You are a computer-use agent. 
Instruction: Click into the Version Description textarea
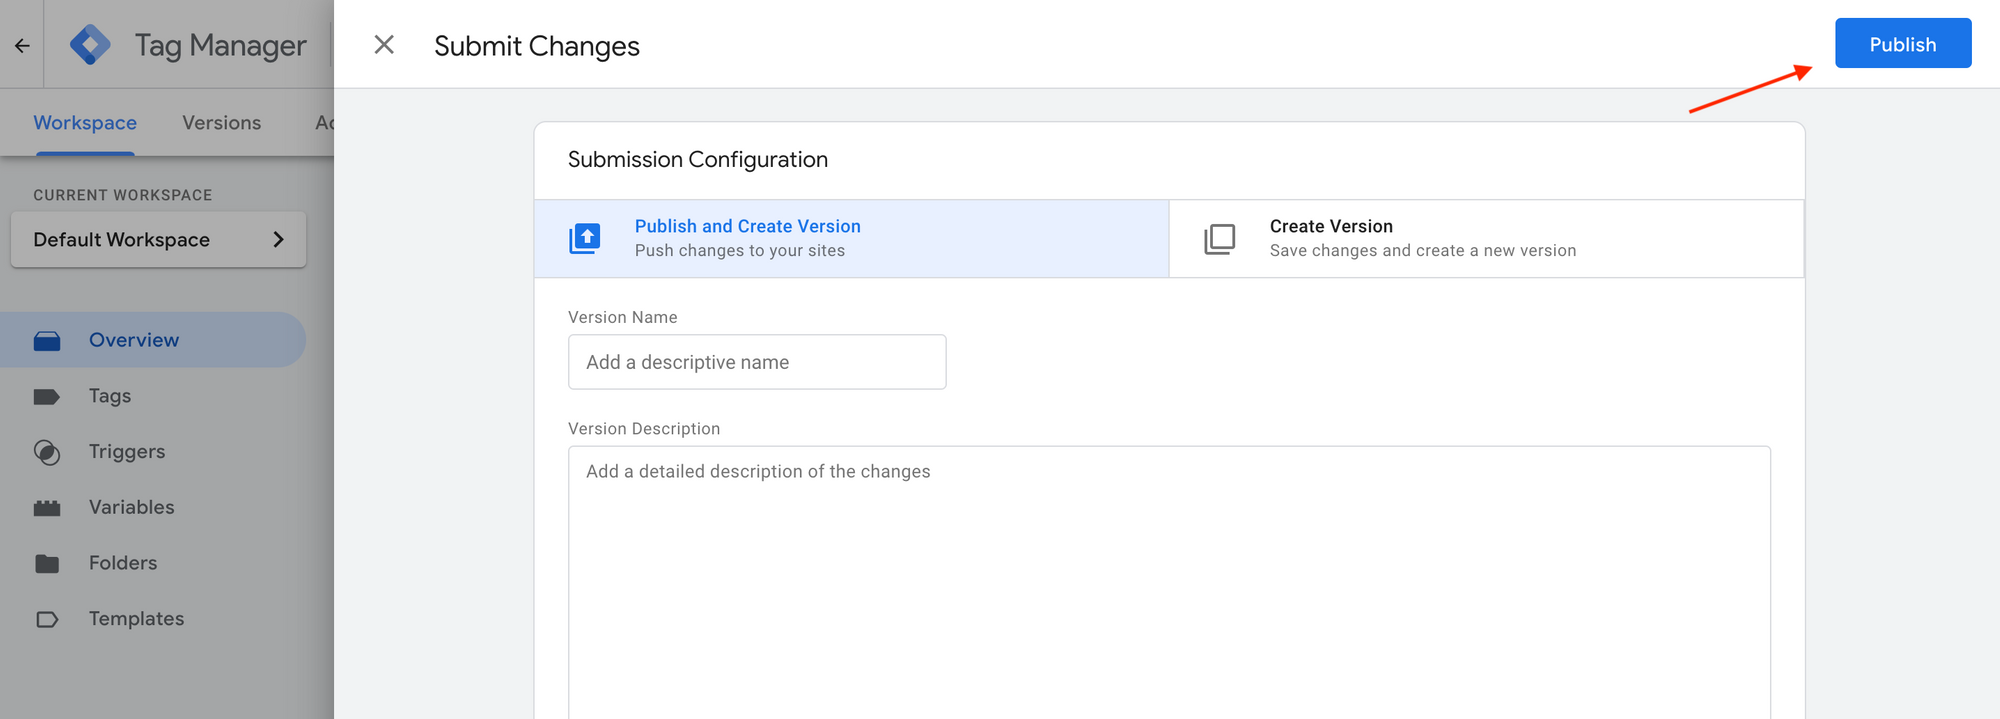click(1168, 580)
